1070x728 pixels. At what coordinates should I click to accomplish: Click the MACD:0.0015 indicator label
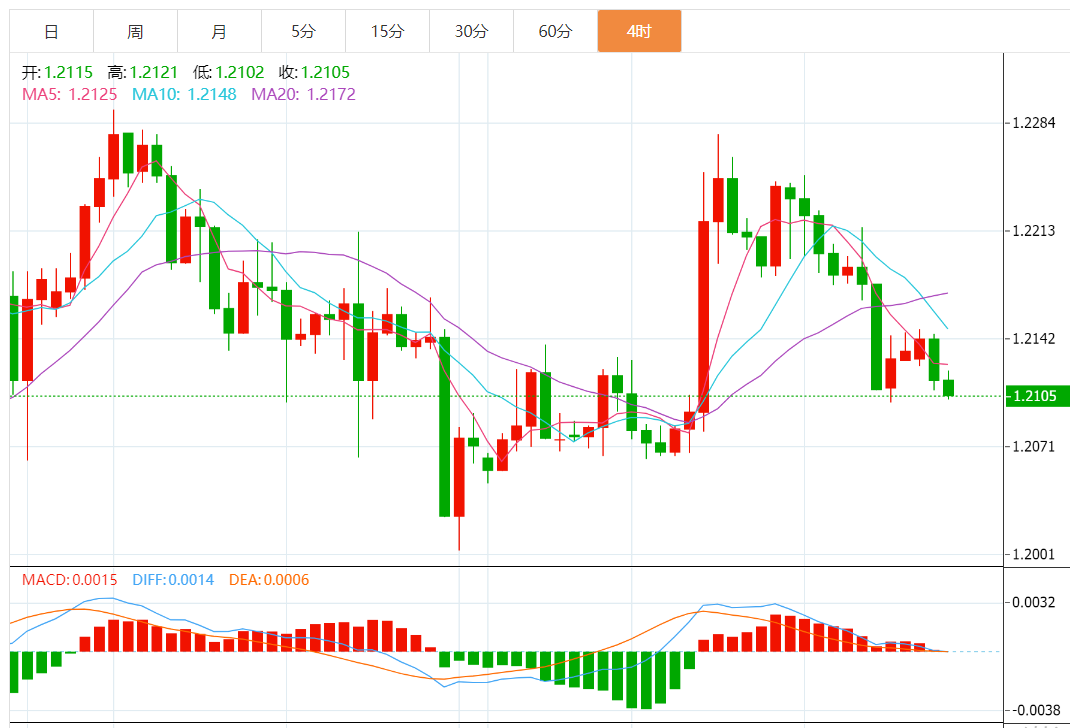coord(70,580)
